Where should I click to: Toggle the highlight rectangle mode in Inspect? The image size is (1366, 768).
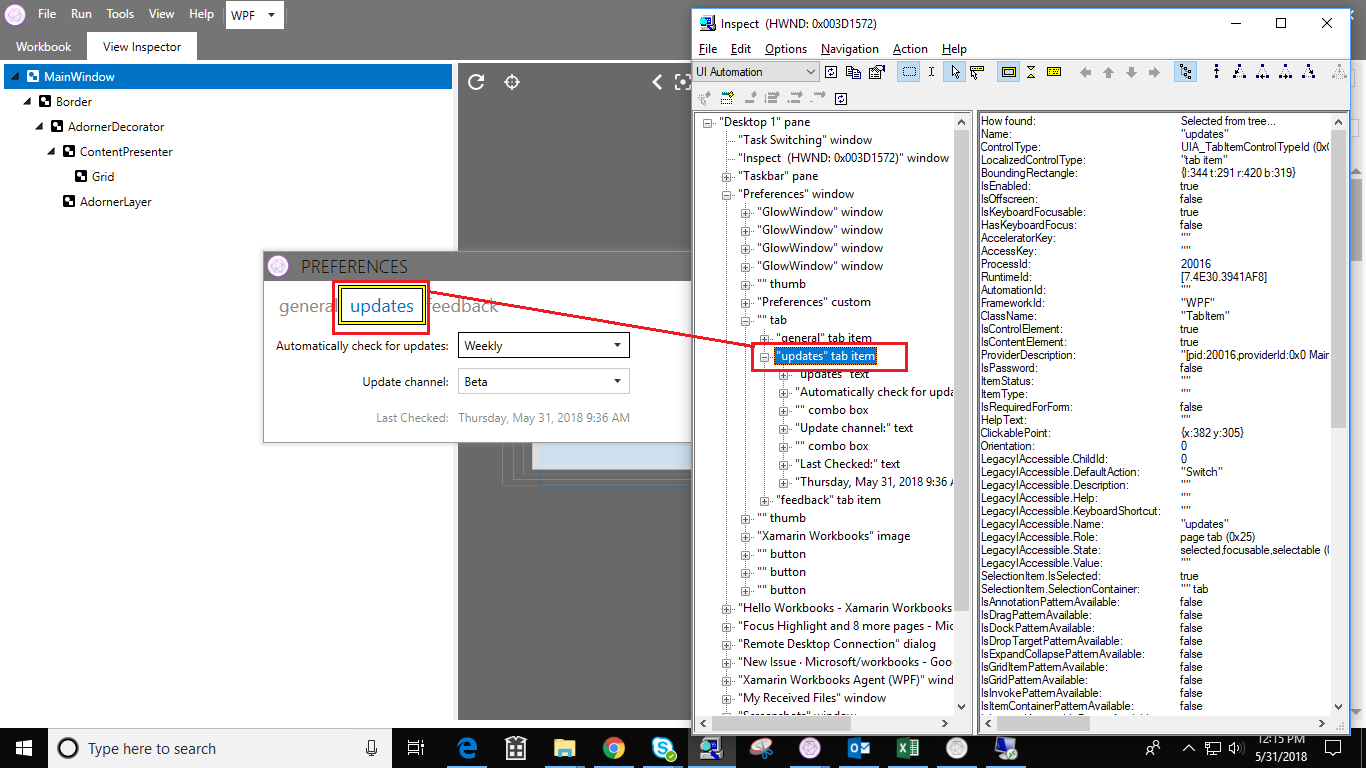(x=1009, y=71)
